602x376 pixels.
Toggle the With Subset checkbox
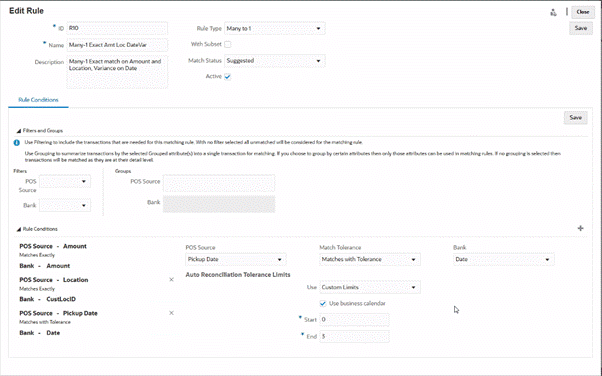pos(228,45)
